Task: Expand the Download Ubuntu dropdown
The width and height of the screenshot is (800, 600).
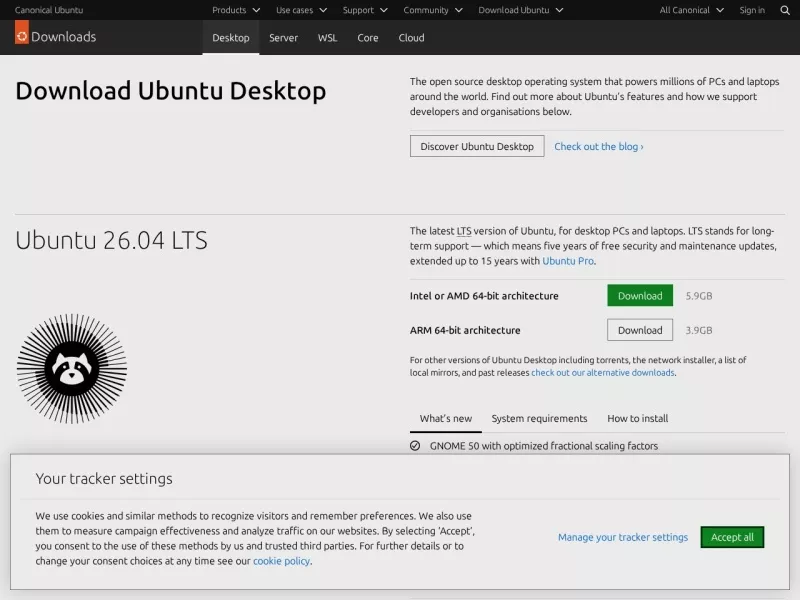Action: (x=520, y=10)
